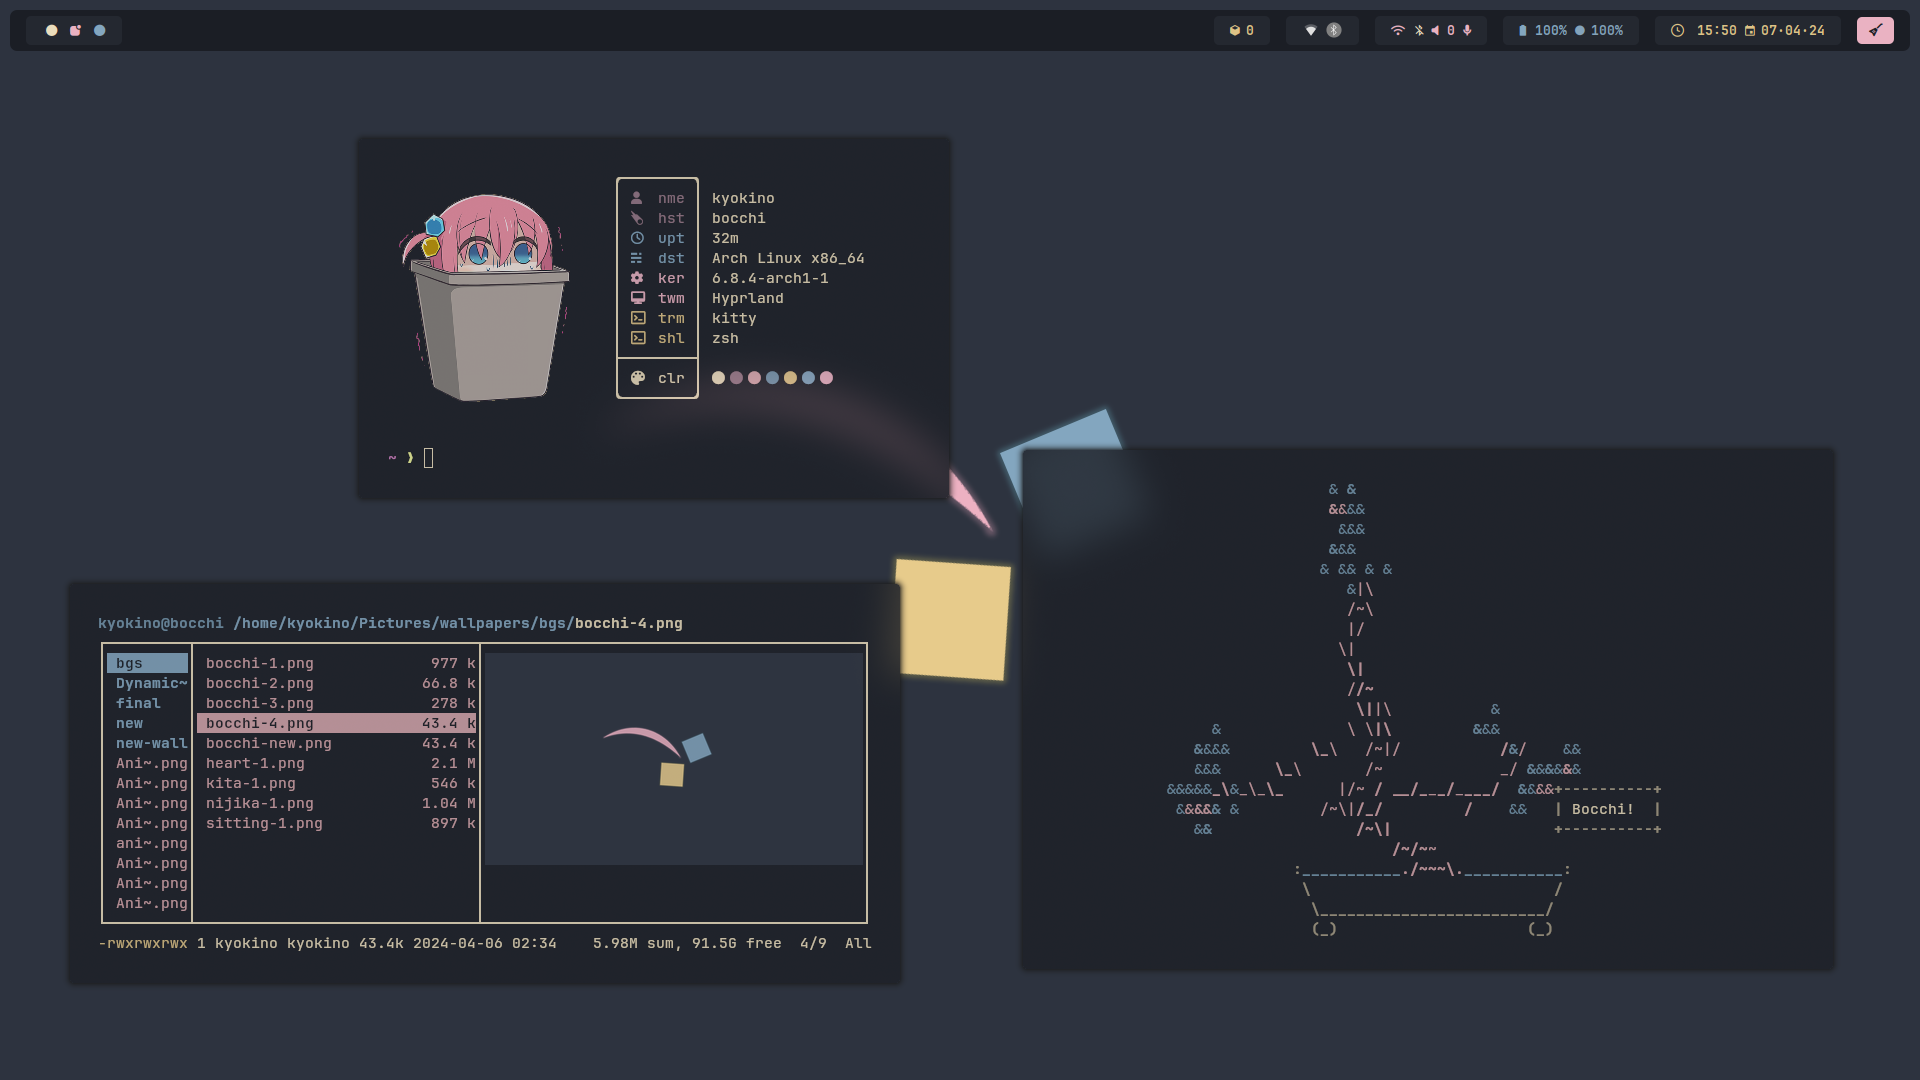Mute the volume speaker icon
The width and height of the screenshot is (1920, 1080).
click(1435, 31)
